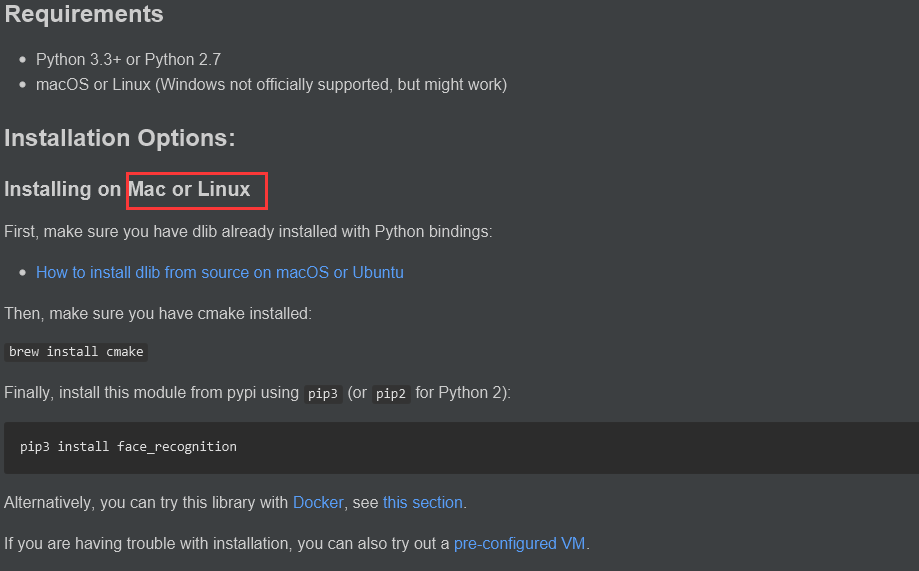
Task: Click the Docker hyperlink
Action: click(x=317, y=502)
